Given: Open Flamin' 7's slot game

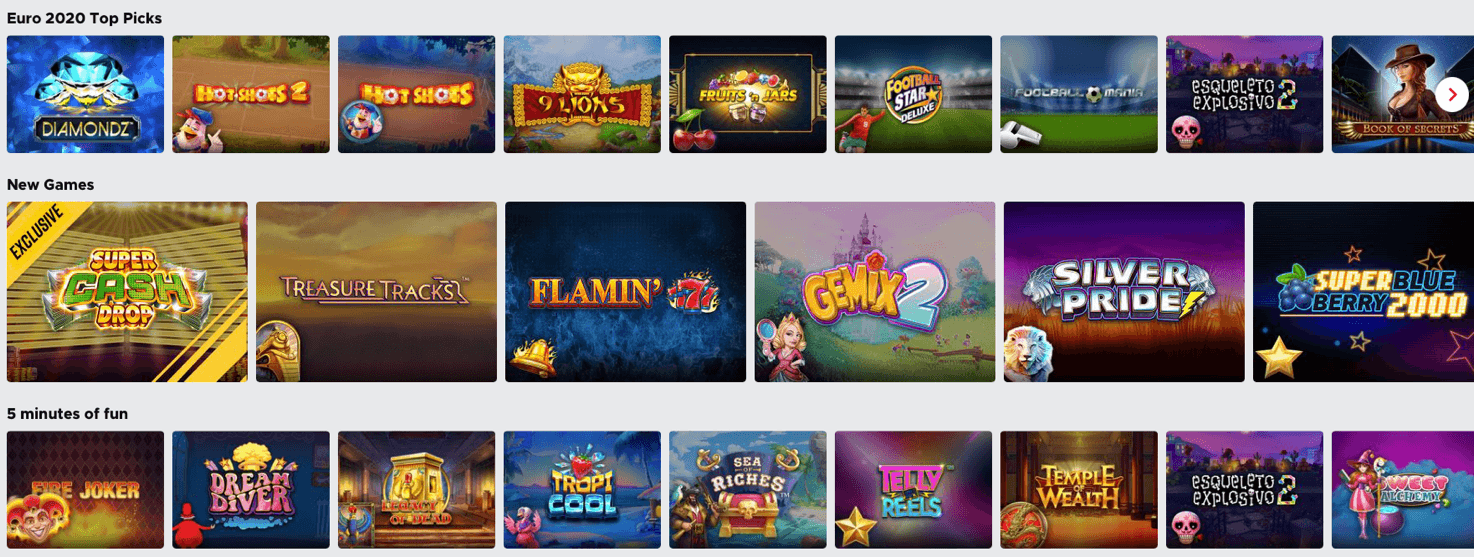Looking at the screenshot, I should tap(625, 292).
